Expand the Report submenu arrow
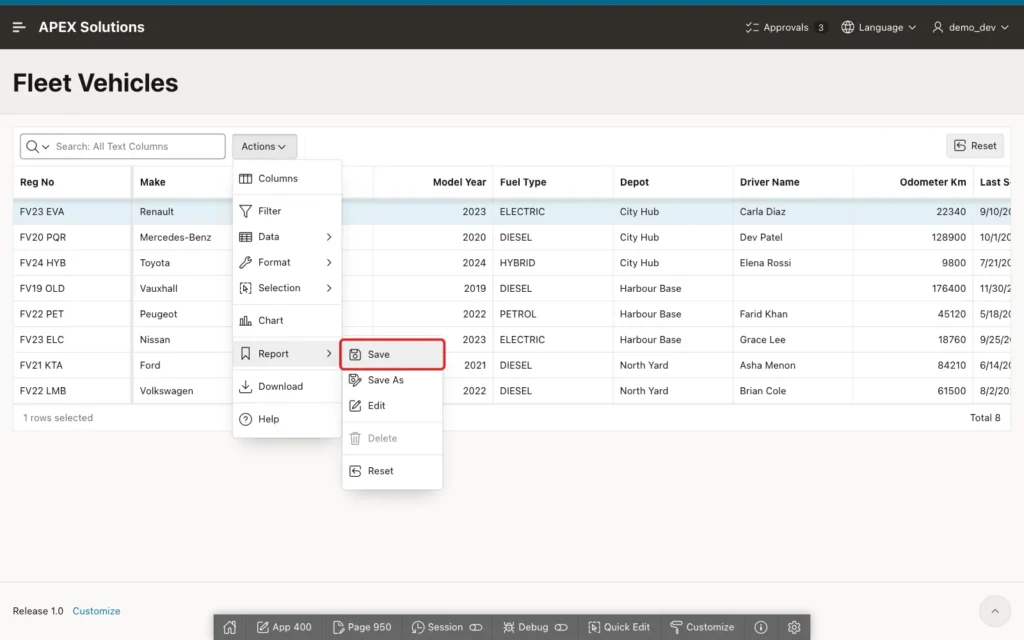This screenshot has height=640, width=1024. 328,354
